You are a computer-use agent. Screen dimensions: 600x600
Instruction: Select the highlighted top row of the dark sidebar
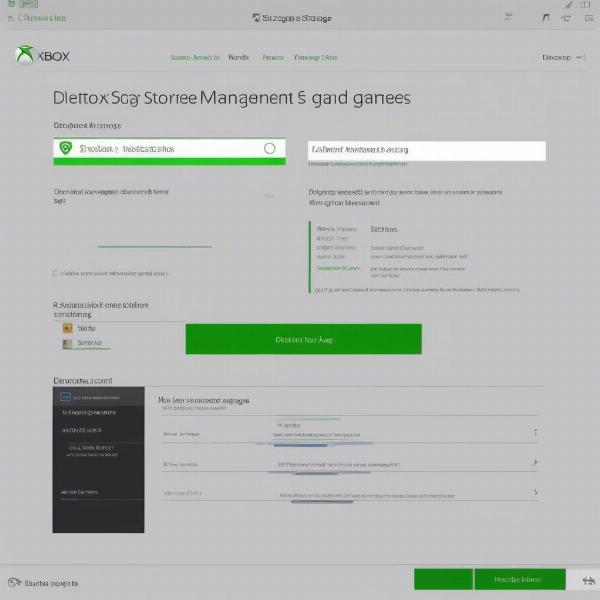(98, 396)
